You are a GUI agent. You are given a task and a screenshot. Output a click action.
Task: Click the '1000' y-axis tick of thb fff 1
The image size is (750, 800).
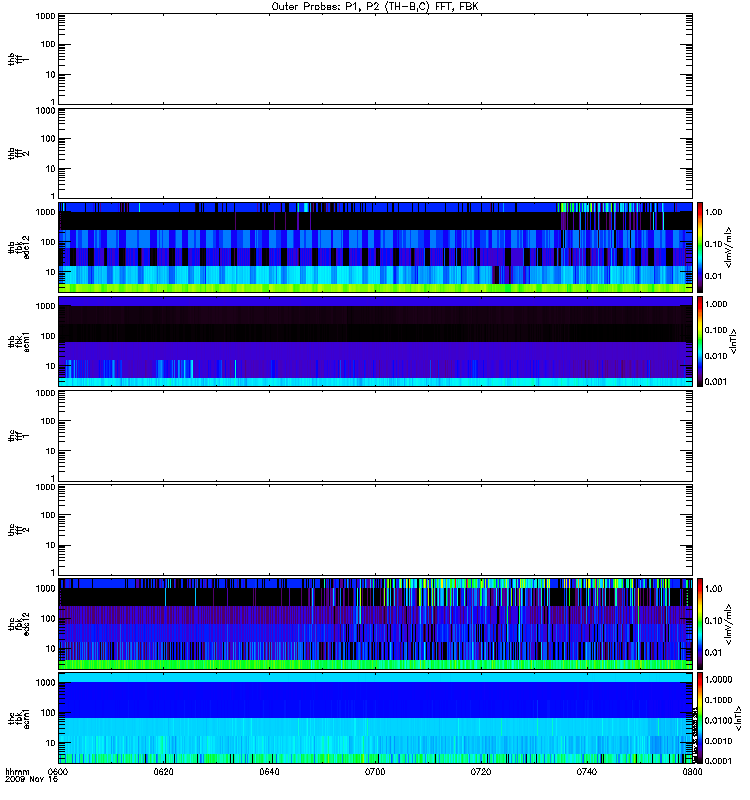pyautogui.click(x=45, y=16)
